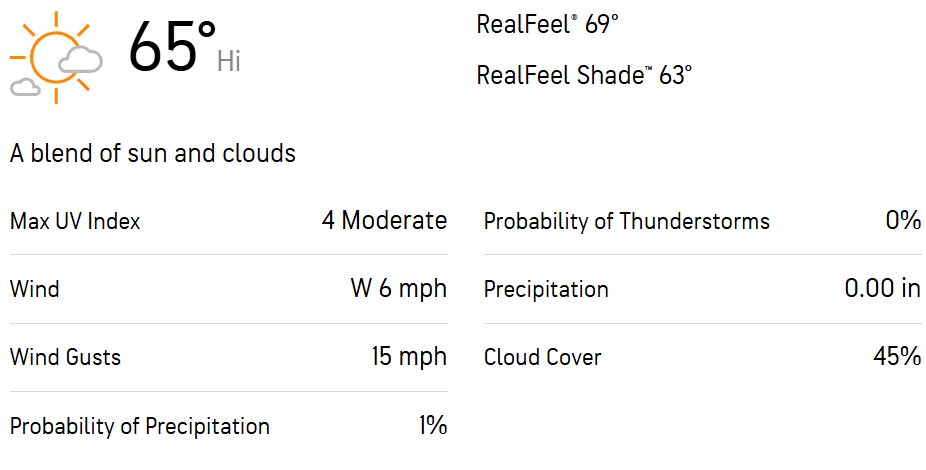Click the RealFeel Shade 63° text

point(584,76)
